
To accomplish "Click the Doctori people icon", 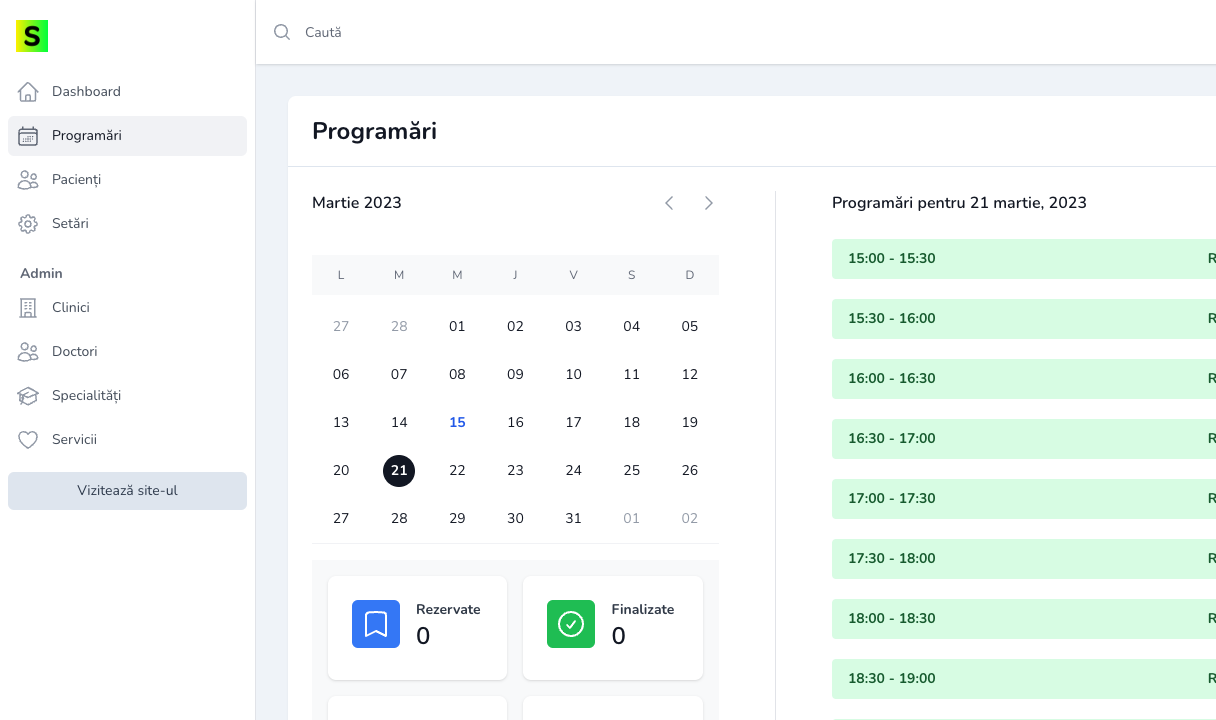I will point(28,352).
